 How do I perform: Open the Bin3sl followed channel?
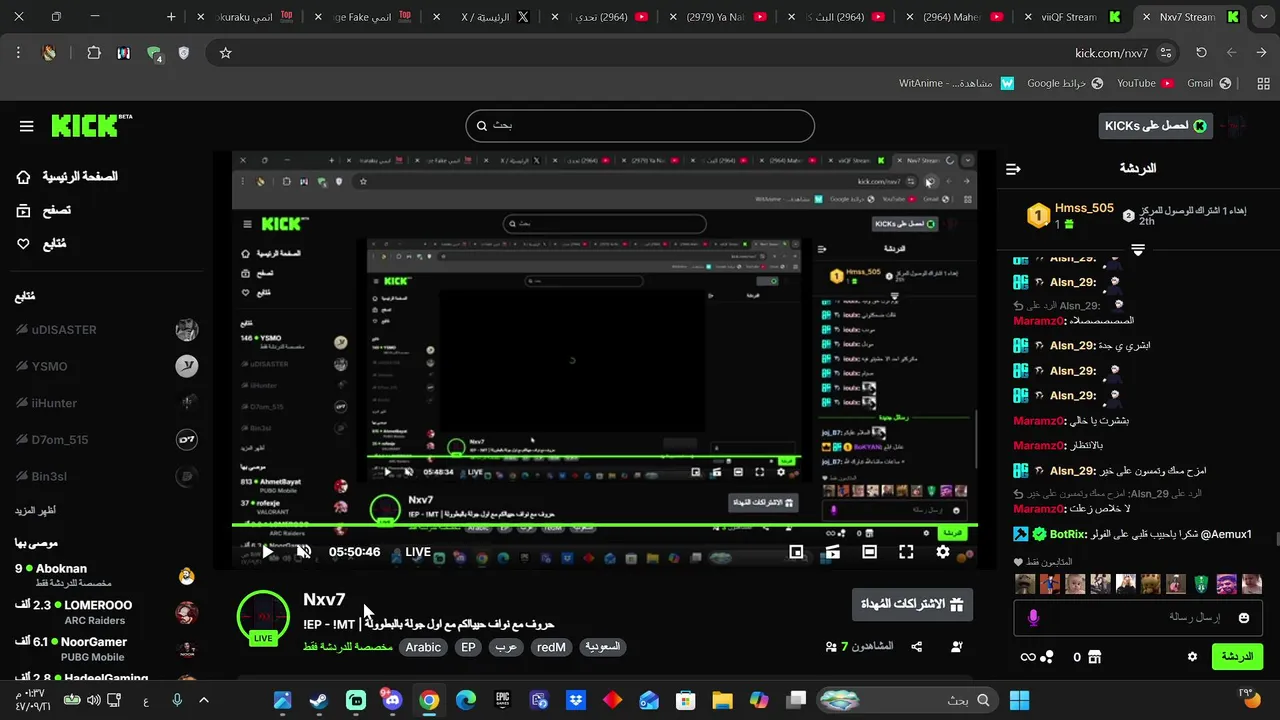[106, 476]
